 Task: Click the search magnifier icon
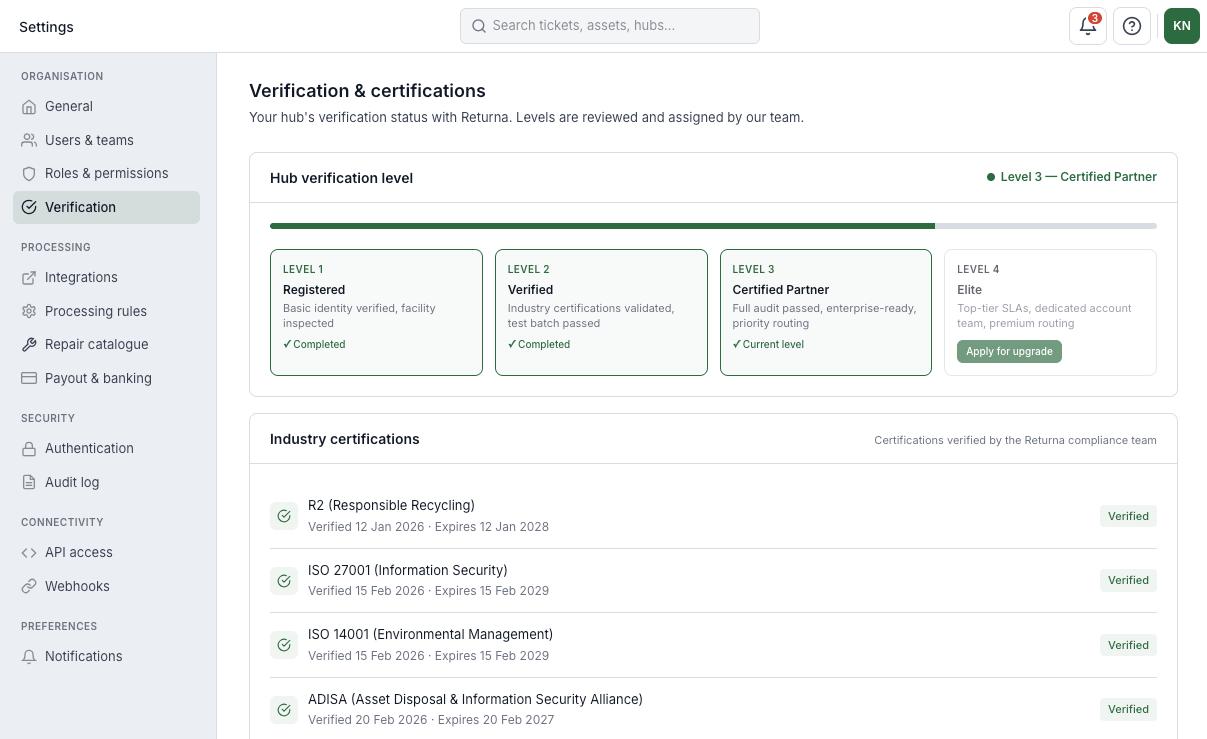(x=479, y=26)
